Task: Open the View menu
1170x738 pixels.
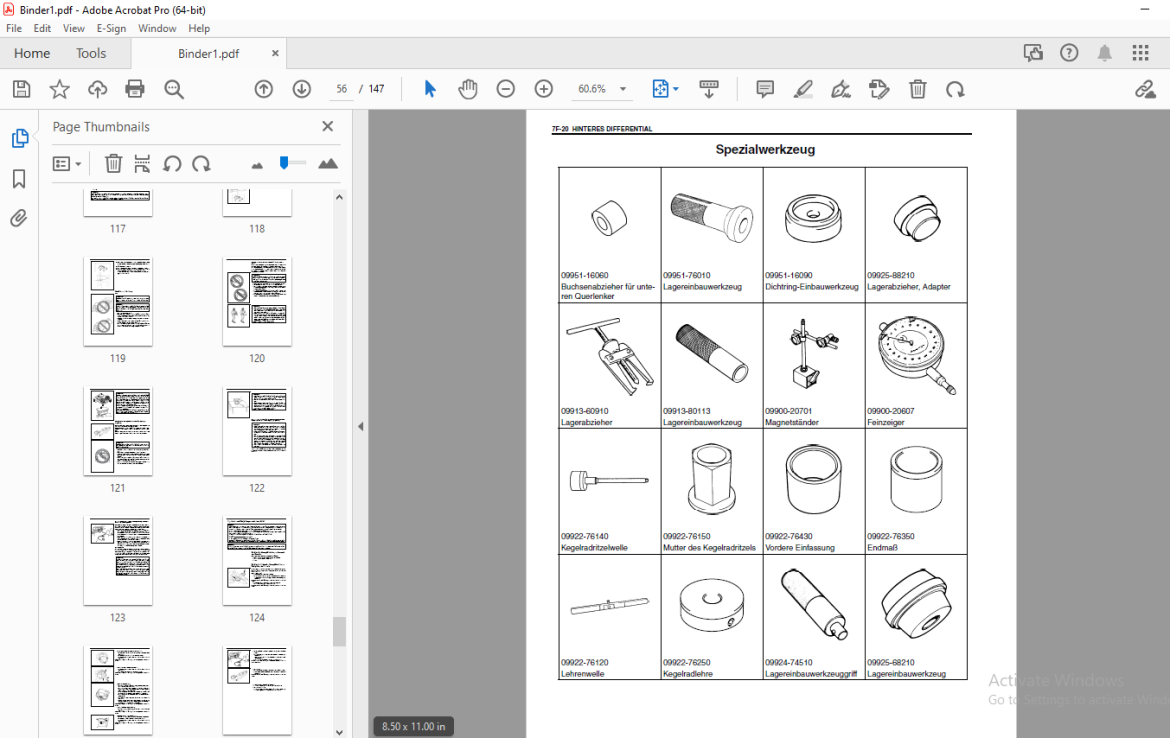Action: [x=74, y=28]
